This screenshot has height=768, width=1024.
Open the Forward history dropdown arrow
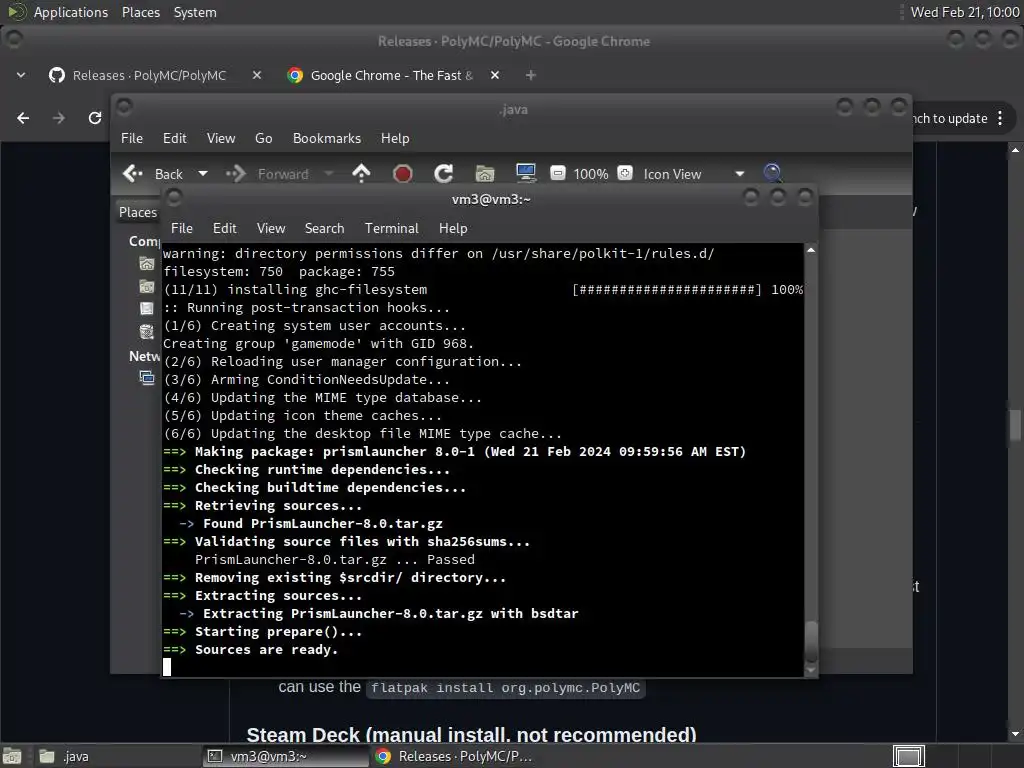[329, 174]
